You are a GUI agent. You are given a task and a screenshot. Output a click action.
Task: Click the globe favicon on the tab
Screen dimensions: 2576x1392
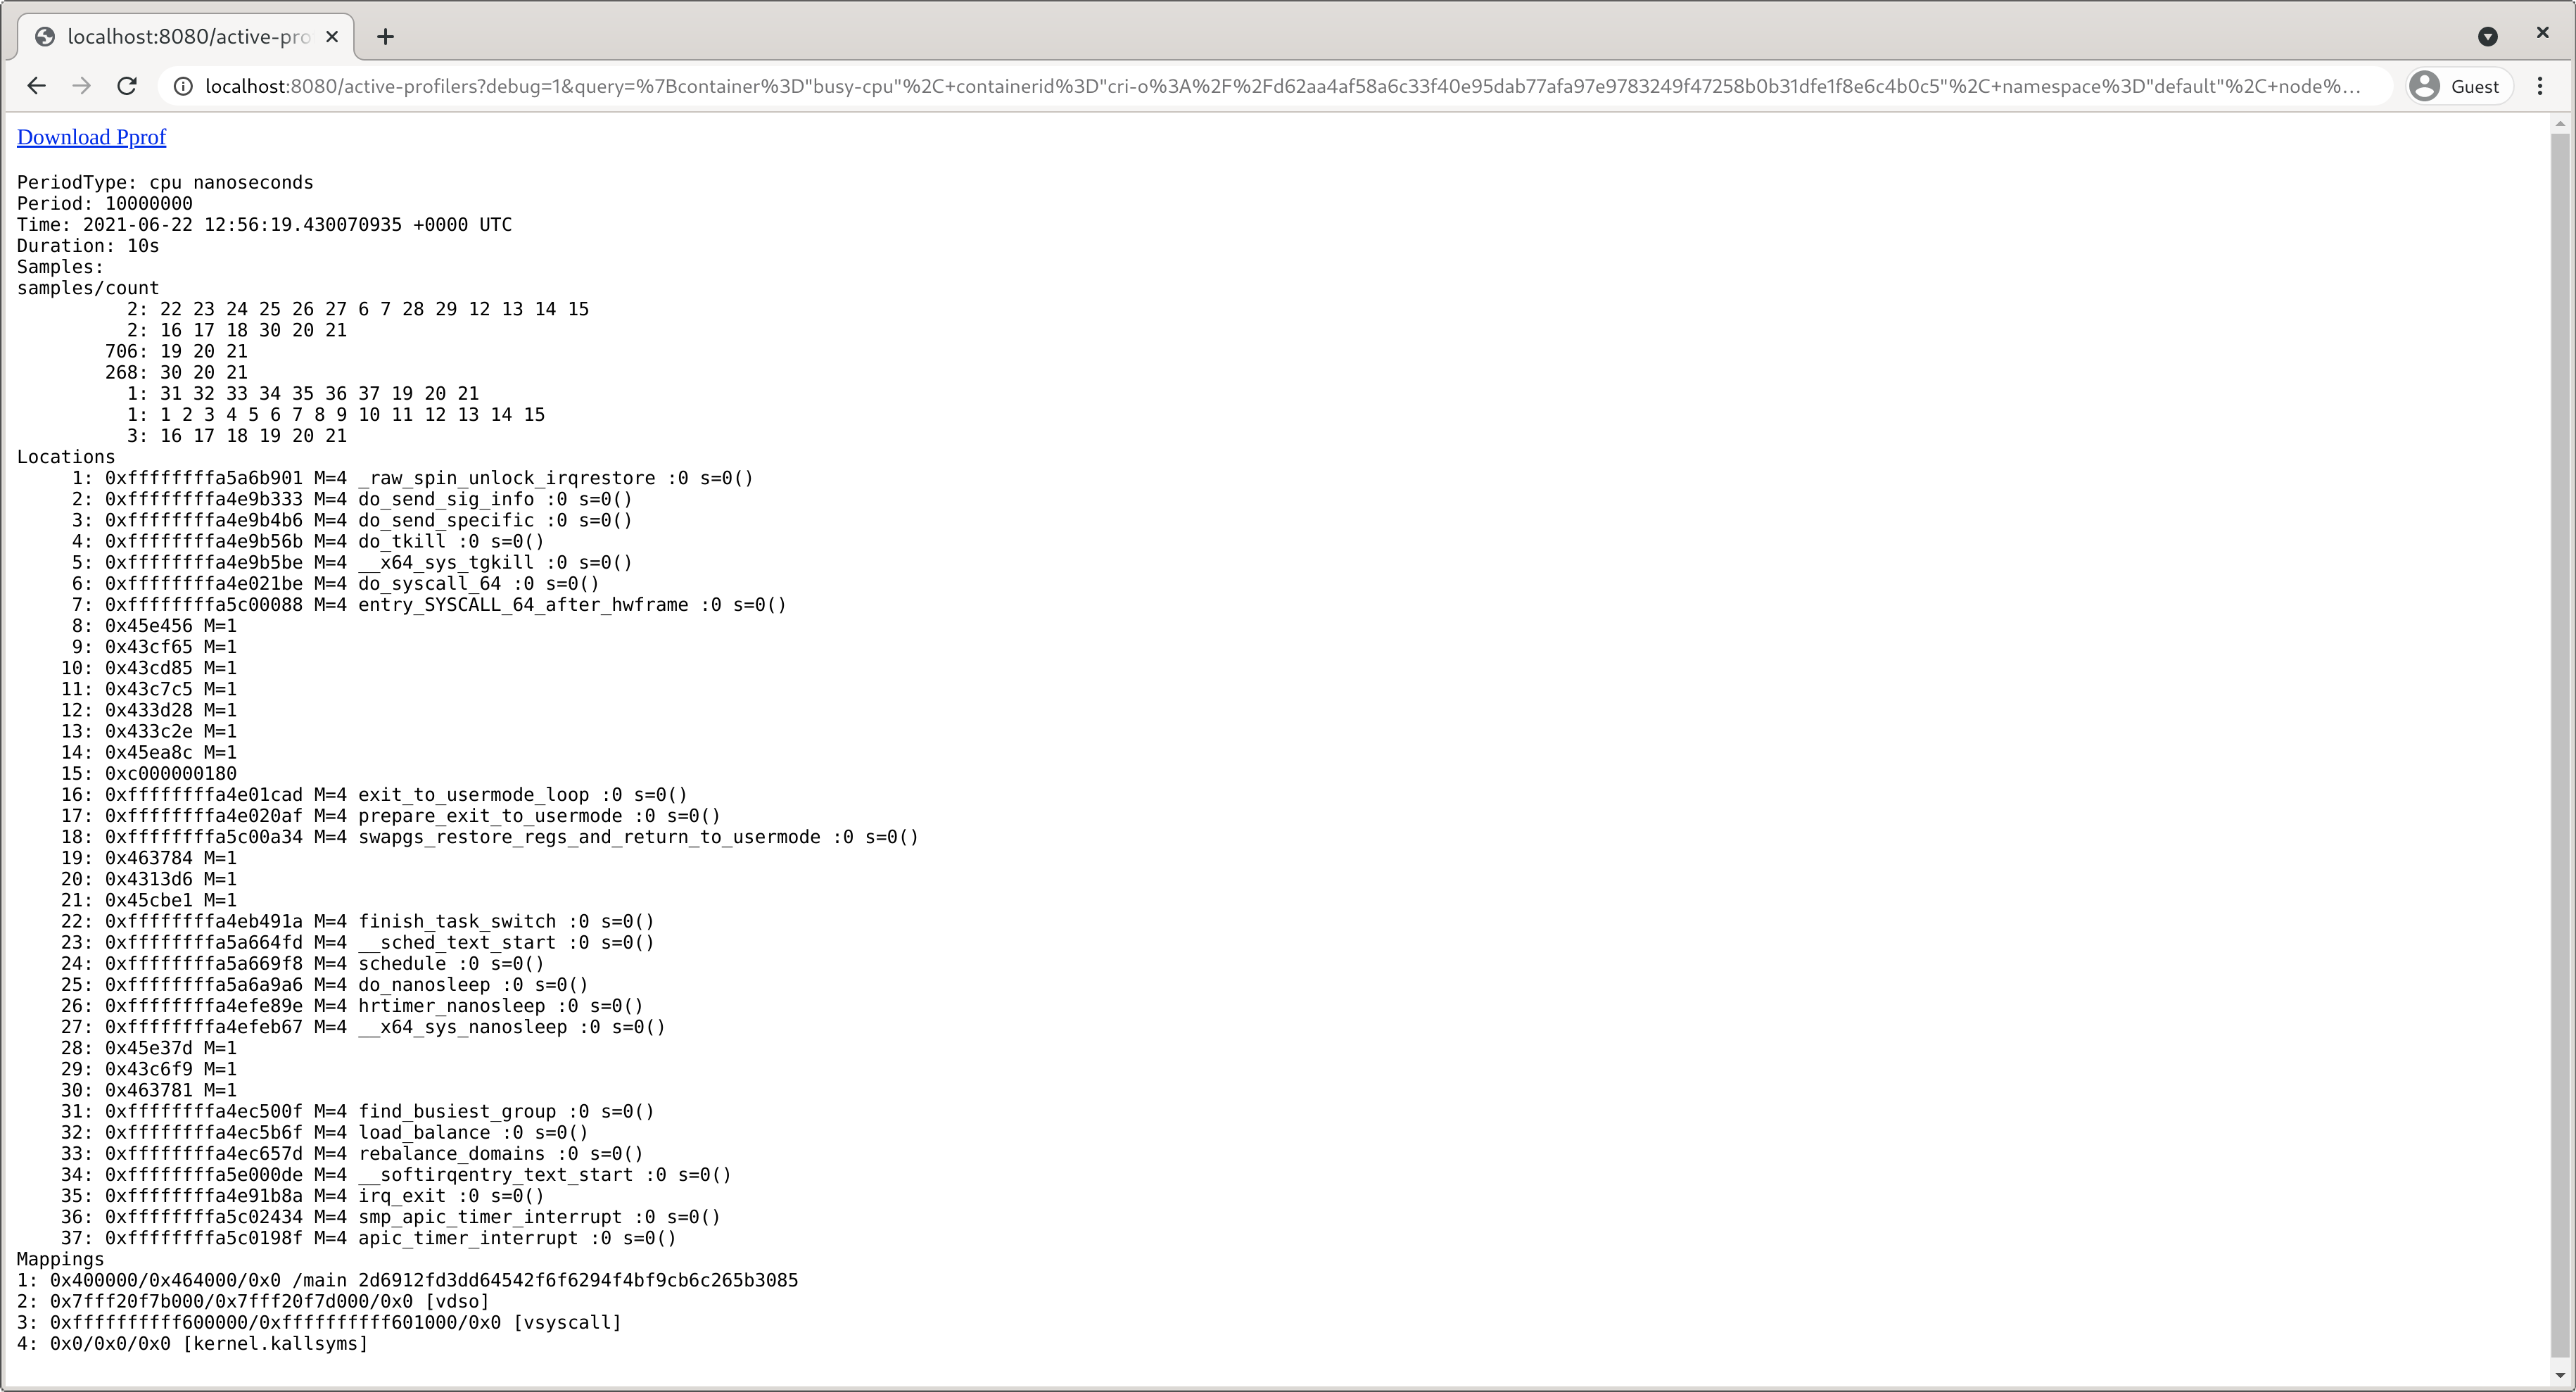[45, 37]
